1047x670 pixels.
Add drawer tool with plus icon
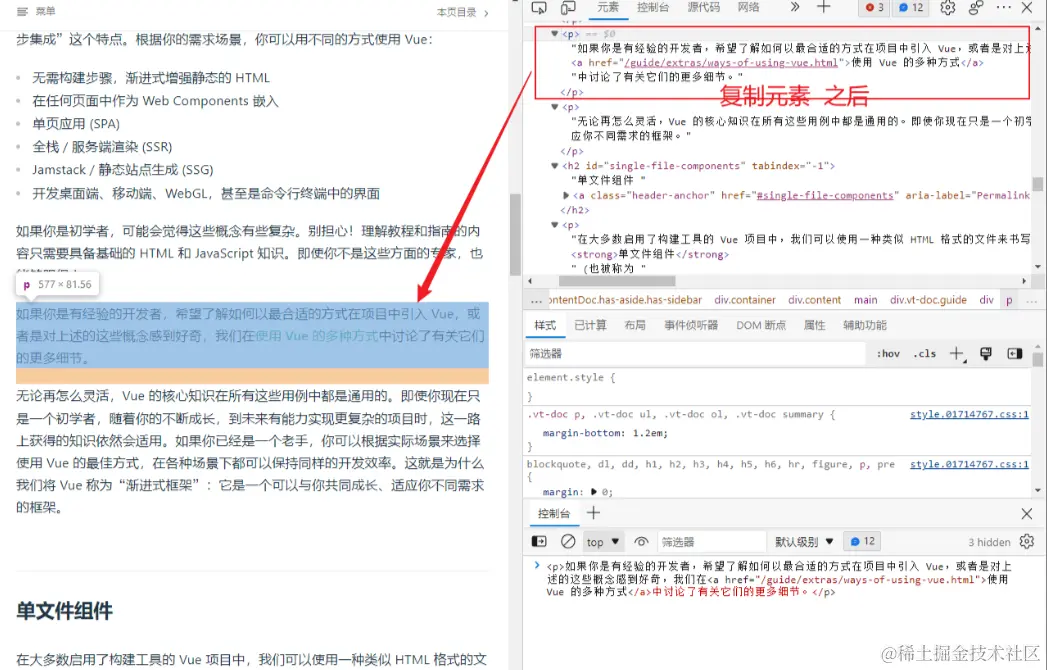pos(593,513)
